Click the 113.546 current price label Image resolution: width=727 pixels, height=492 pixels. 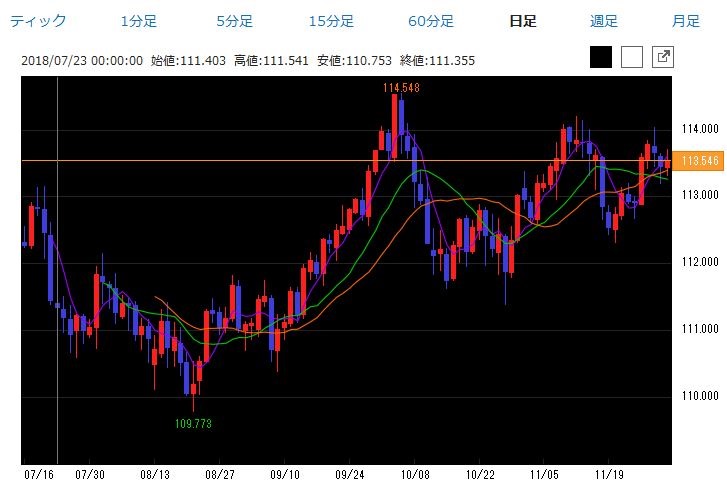(x=698, y=161)
